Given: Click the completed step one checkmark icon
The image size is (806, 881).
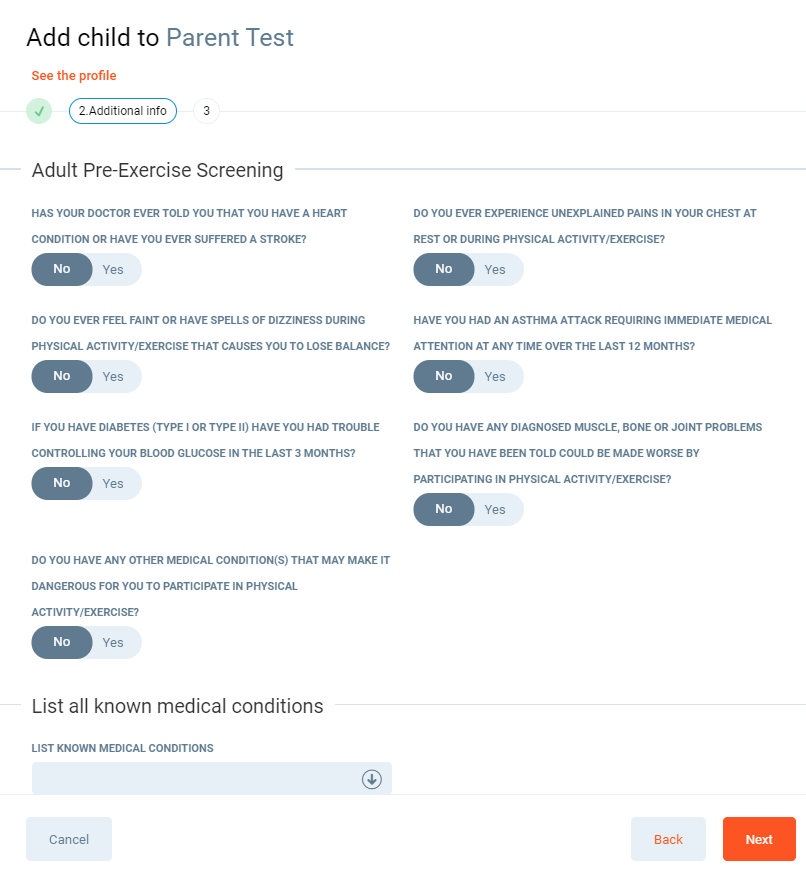Looking at the screenshot, I should click(x=39, y=111).
